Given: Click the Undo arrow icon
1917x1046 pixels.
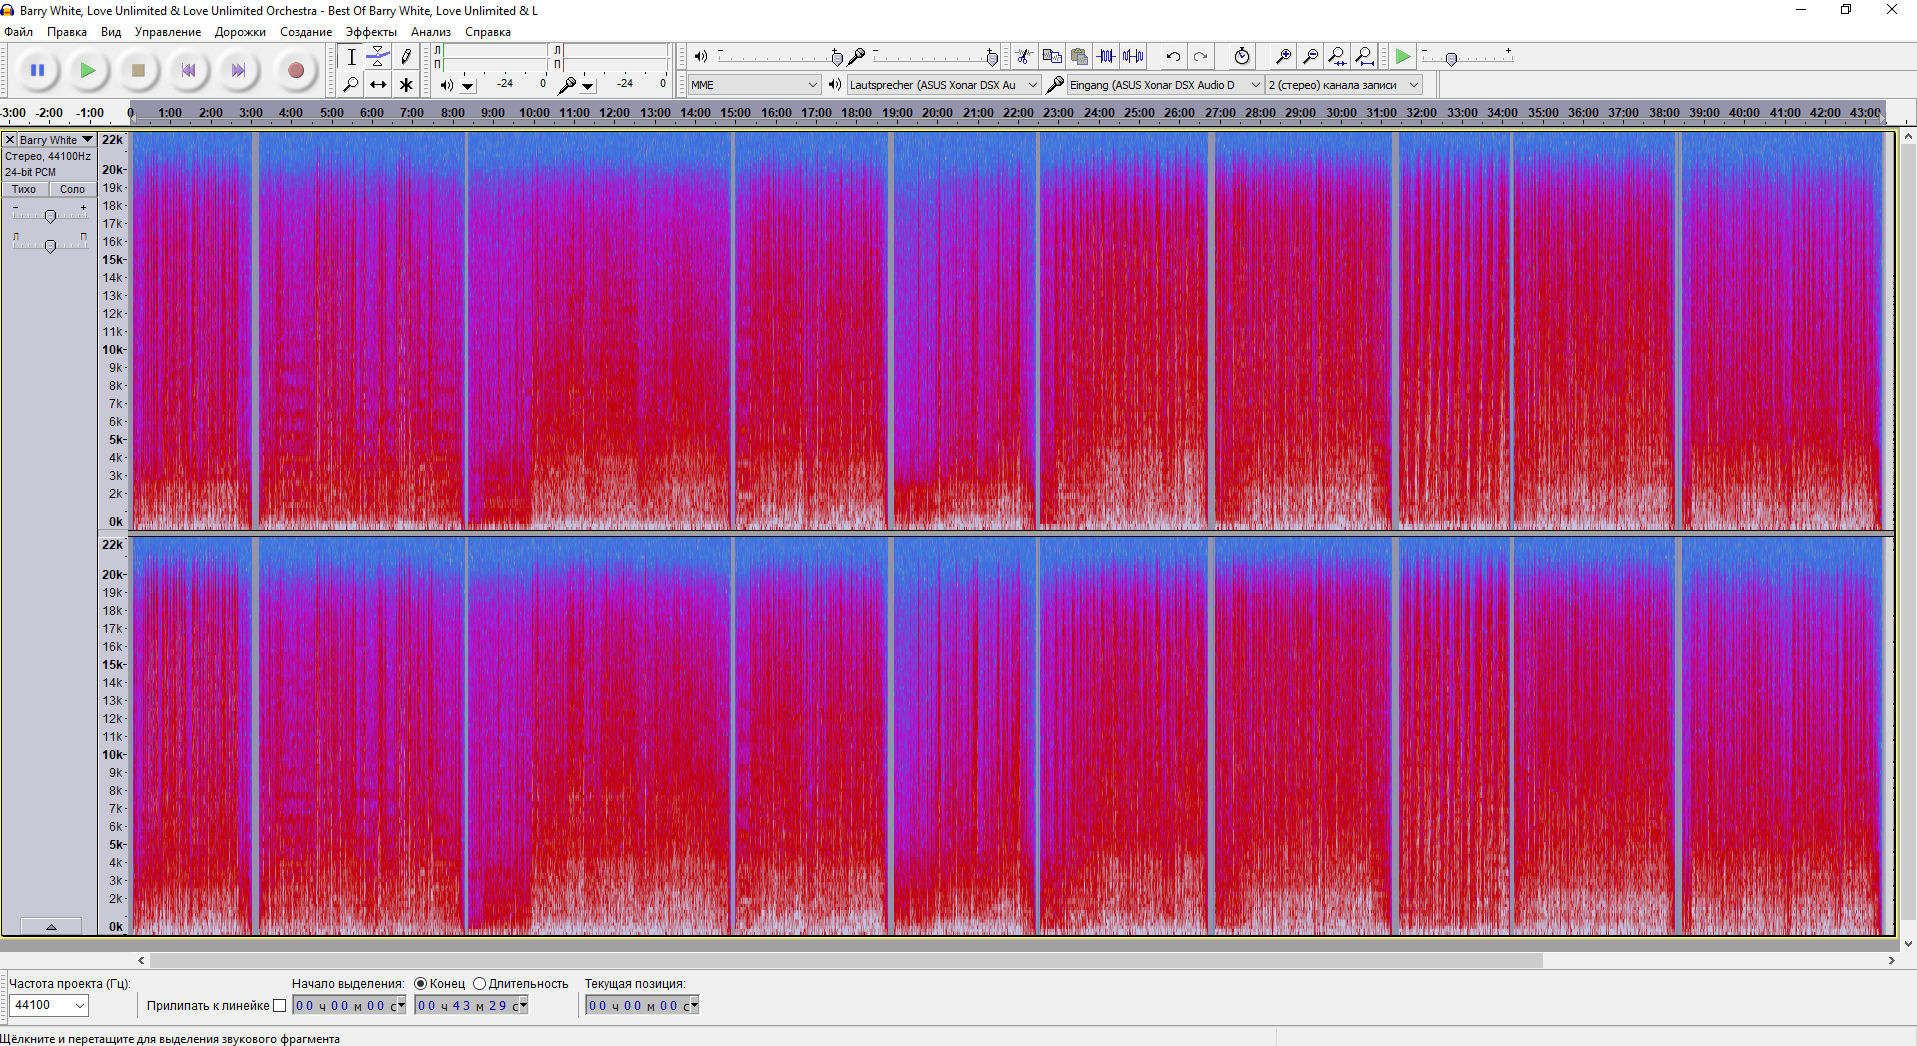Looking at the screenshot, I should (x=1173, y=57).
